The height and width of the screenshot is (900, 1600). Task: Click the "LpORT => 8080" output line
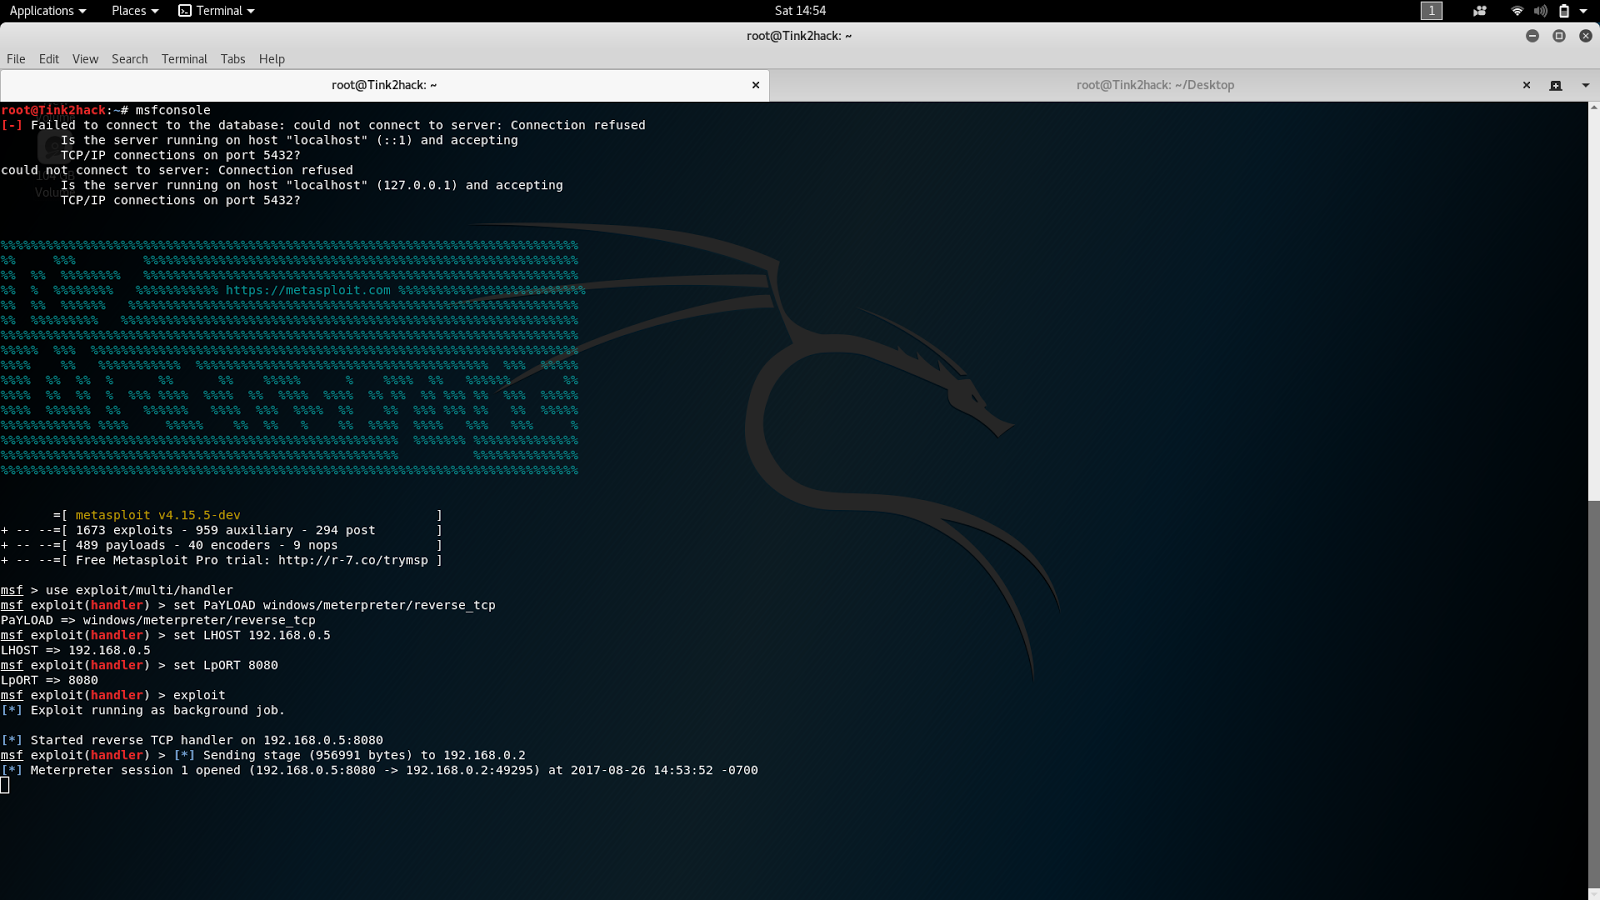tap(50, 680)
